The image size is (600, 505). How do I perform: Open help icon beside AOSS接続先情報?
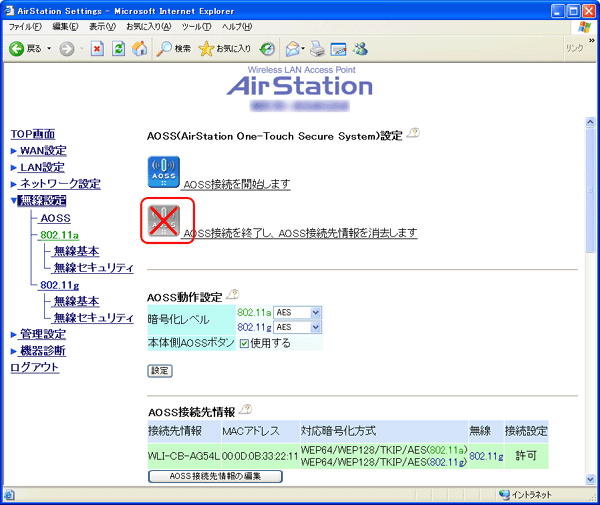(245, 409)
